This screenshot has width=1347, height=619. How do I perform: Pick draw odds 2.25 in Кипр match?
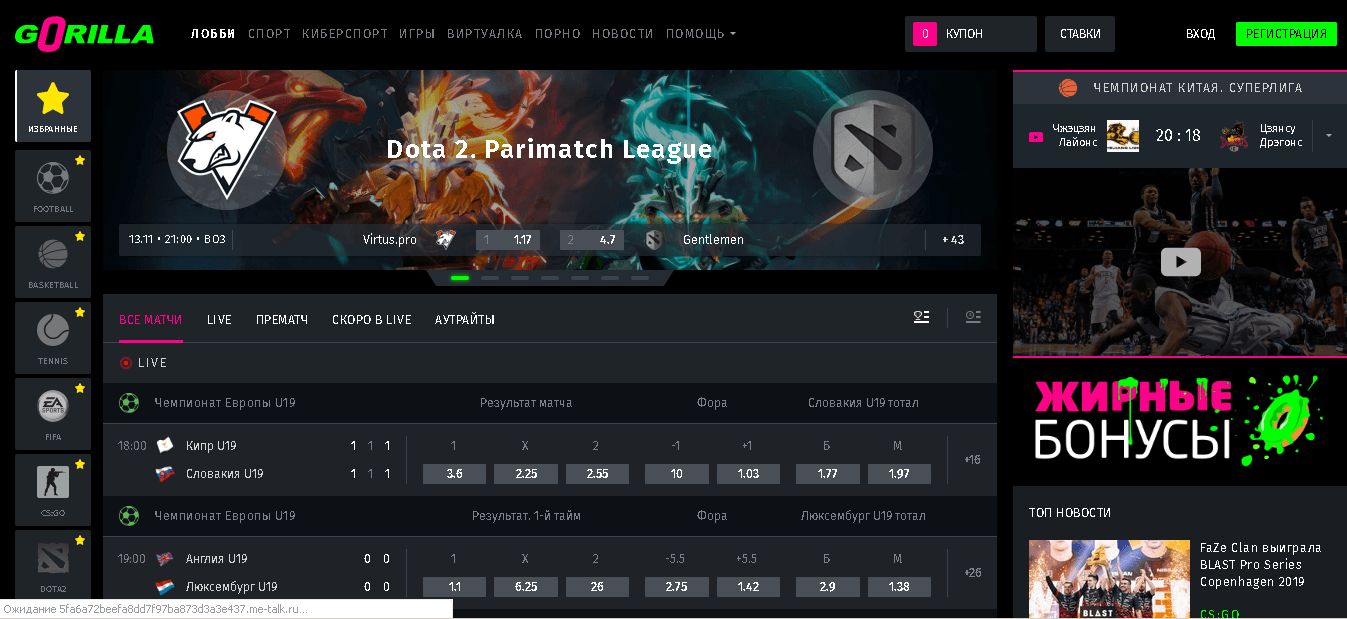tap(525, 474)
